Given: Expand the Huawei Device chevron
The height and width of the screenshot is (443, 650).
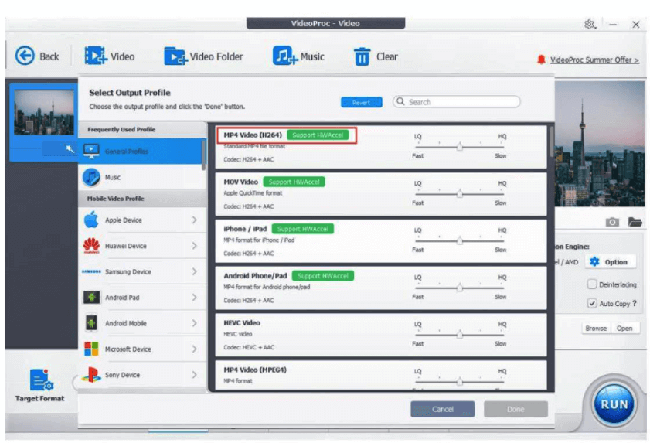Looking at the screenshot, I should click(194, 246).
